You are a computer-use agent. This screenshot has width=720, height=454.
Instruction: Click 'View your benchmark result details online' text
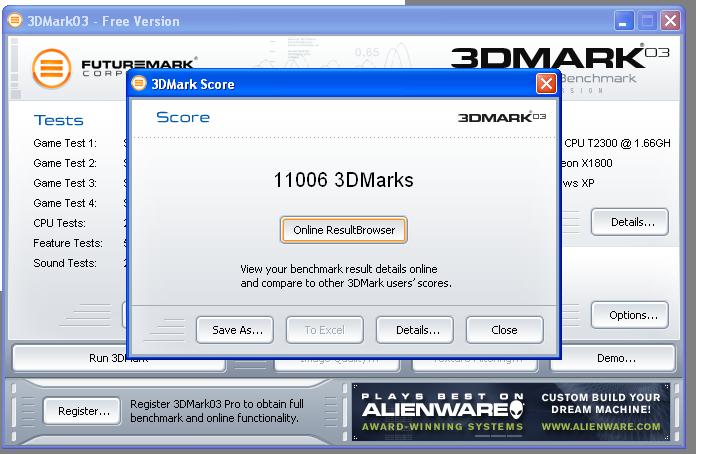point(339,269)
